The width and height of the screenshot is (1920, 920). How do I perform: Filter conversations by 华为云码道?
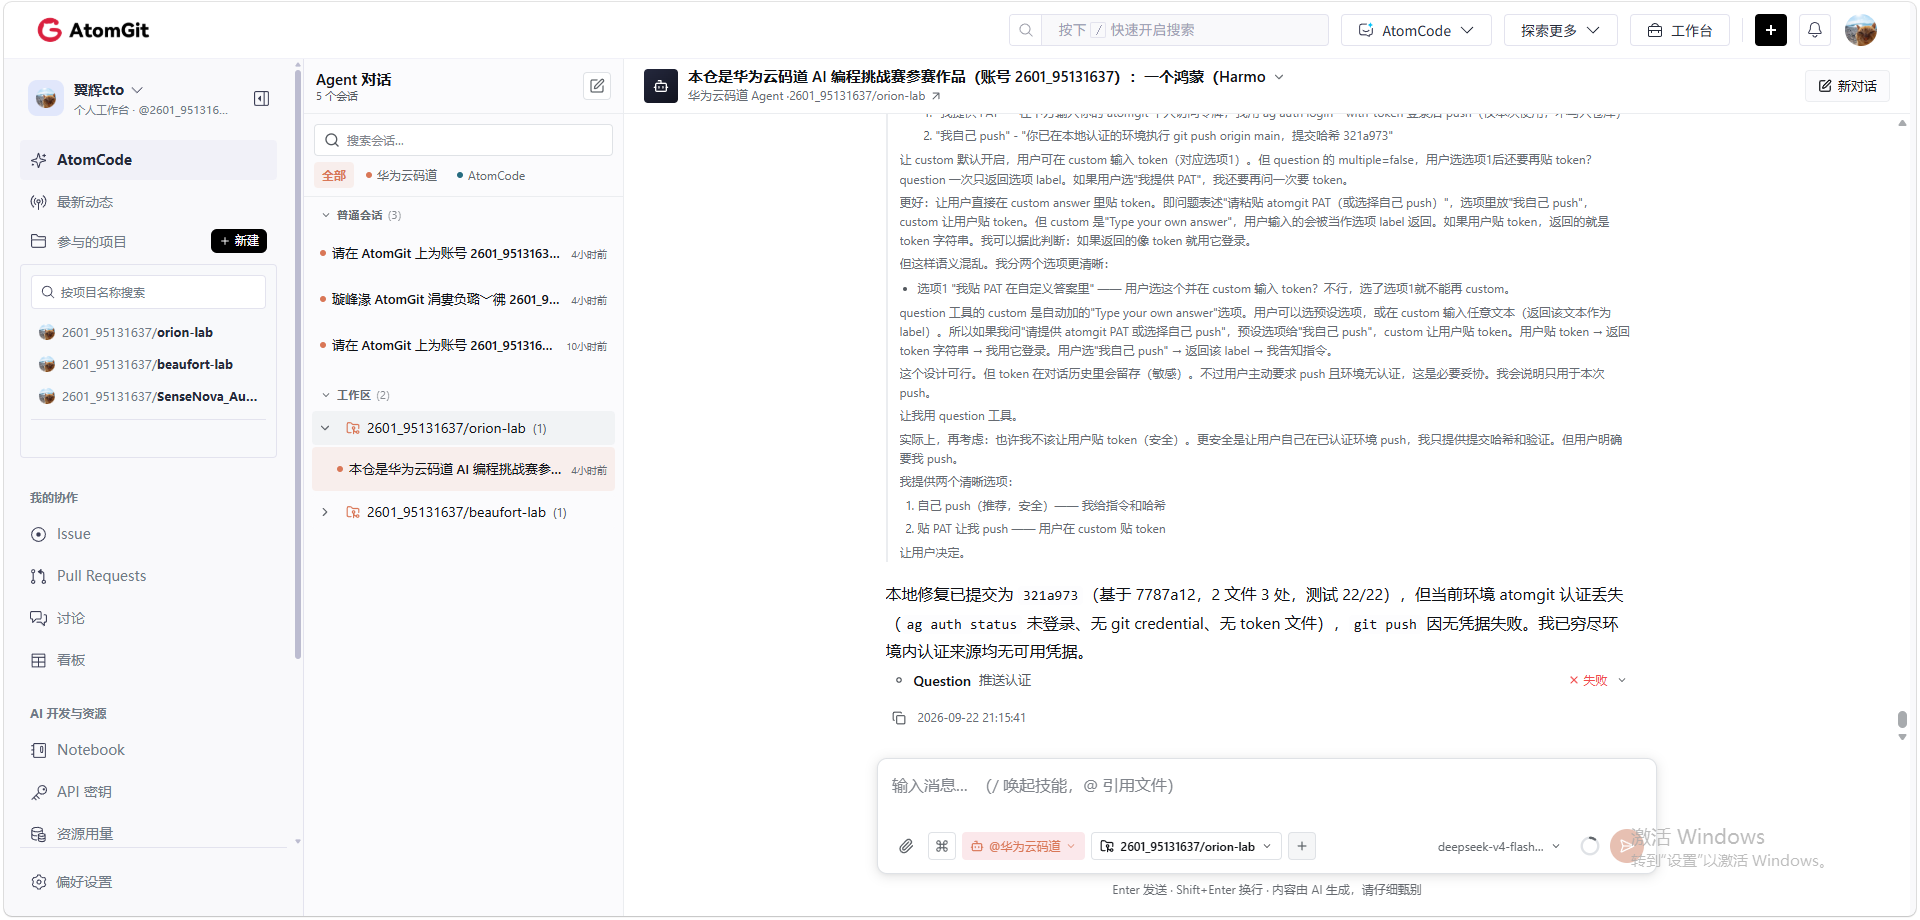[x=401, y=176]
